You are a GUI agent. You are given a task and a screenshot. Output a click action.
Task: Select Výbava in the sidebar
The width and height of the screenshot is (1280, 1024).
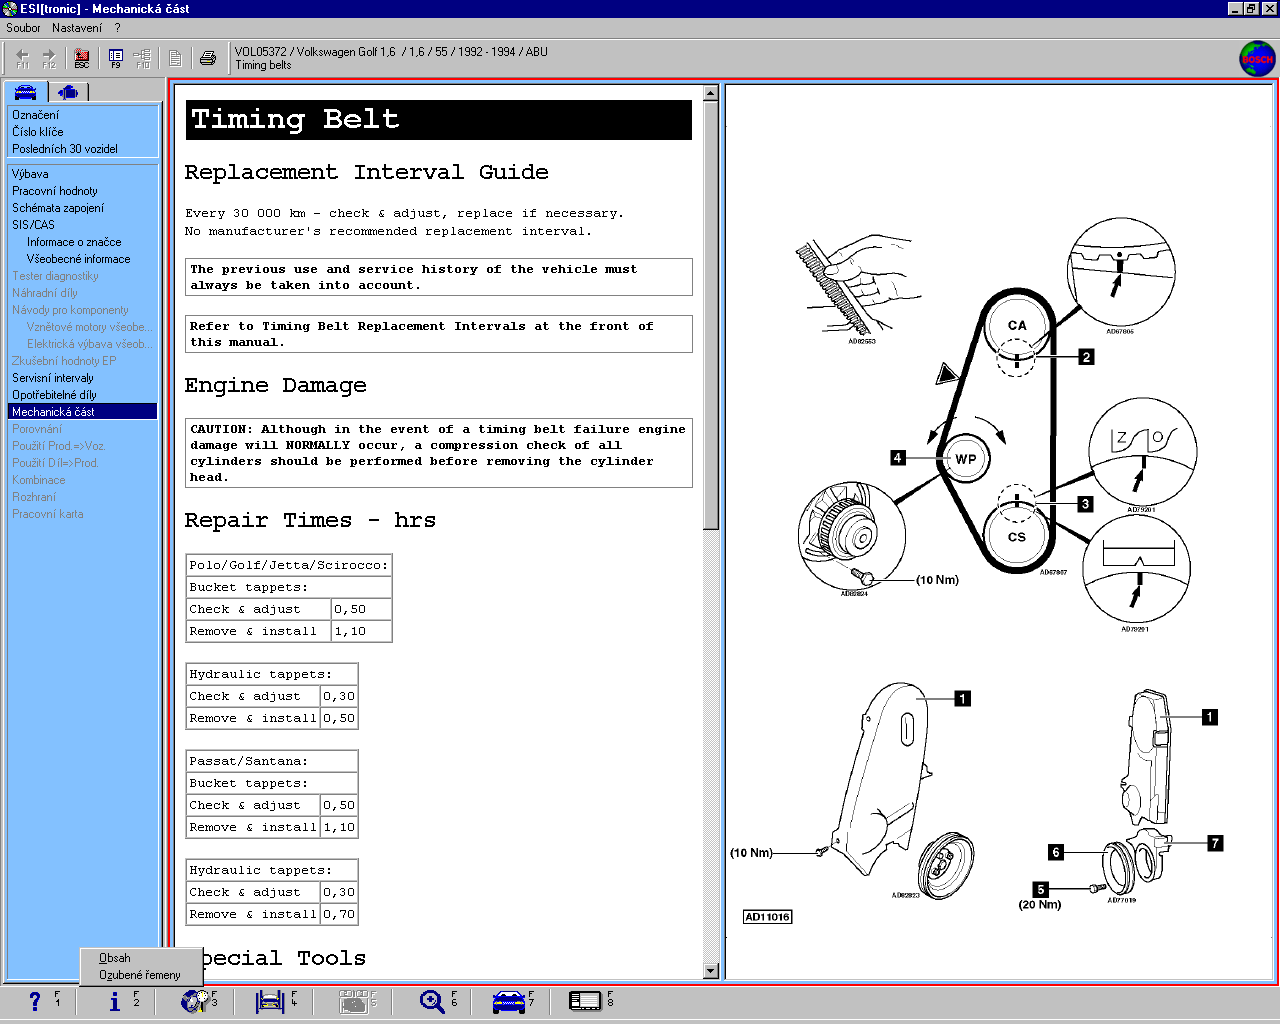pos(30,174)
